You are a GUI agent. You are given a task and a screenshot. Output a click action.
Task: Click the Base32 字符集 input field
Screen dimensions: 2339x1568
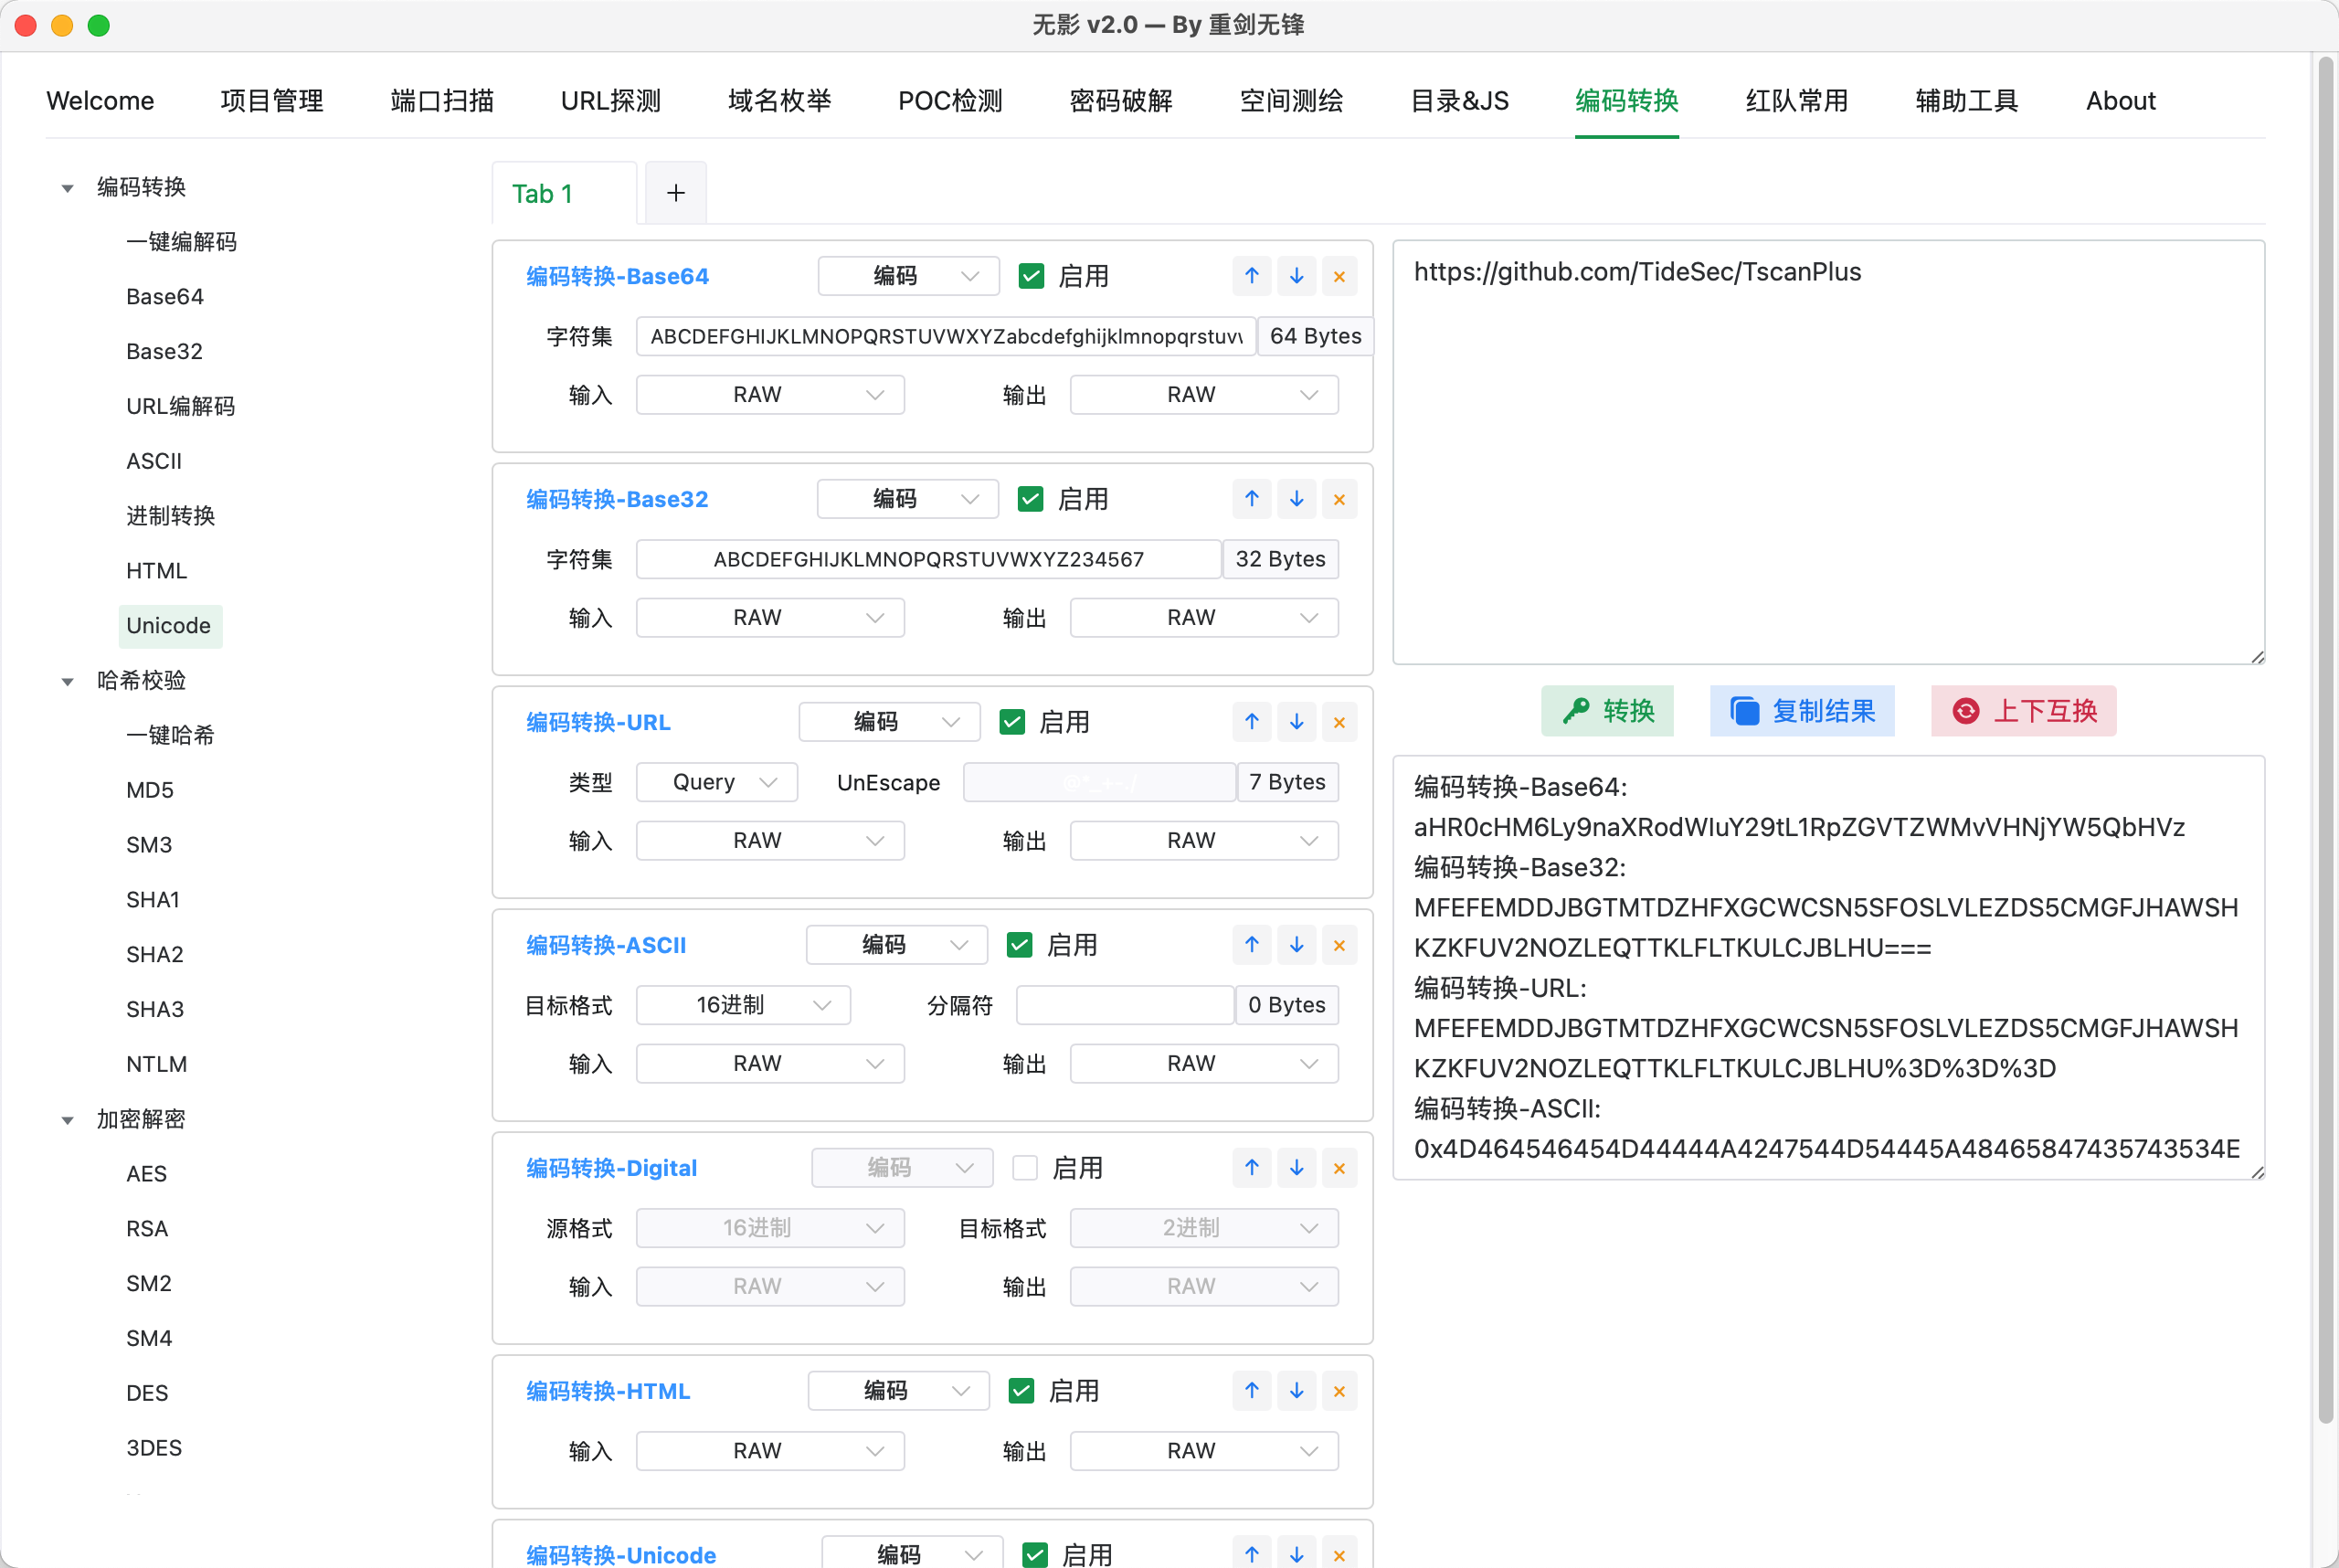[x=928, y=559]
